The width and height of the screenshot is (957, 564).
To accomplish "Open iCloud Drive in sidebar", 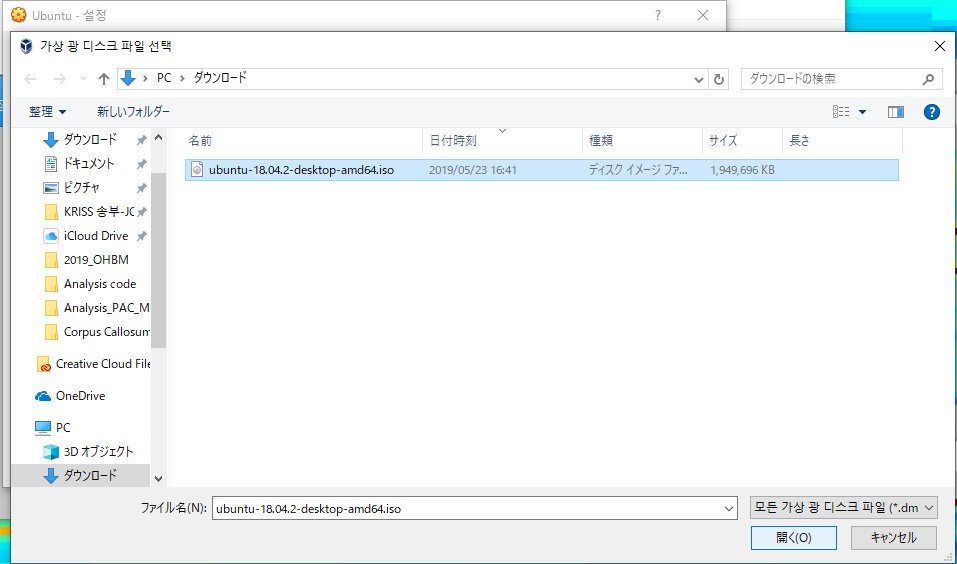I will point(95,236).
